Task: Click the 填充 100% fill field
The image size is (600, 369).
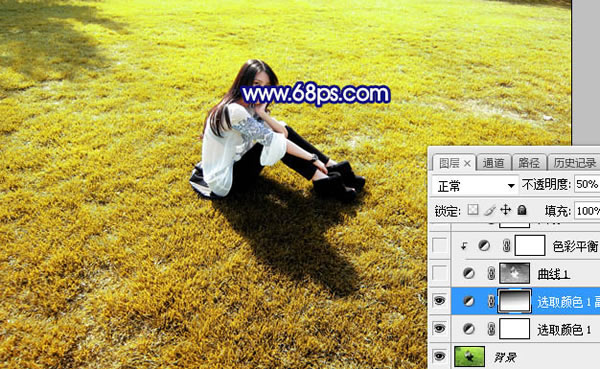Action: coord(587,211)
